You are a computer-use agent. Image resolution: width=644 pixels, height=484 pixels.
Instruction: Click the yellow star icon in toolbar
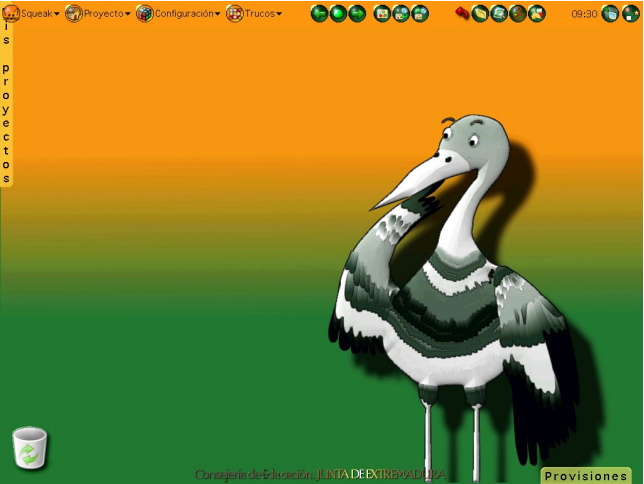click(537, 13)
